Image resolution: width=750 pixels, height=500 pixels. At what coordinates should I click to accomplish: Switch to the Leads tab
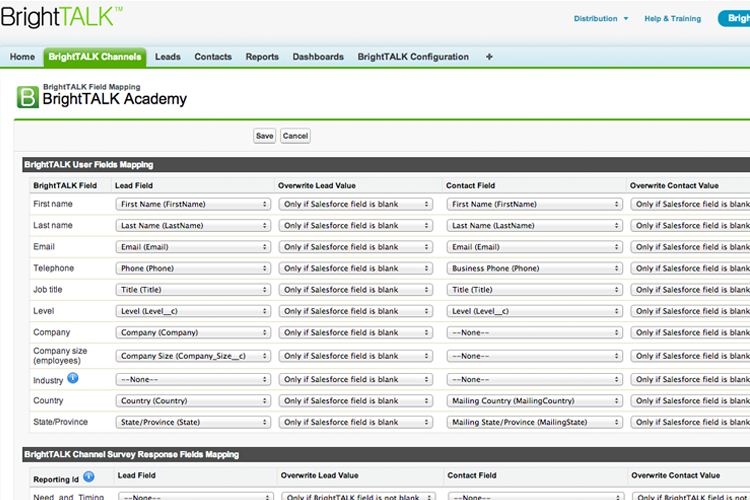pos(168,57)
